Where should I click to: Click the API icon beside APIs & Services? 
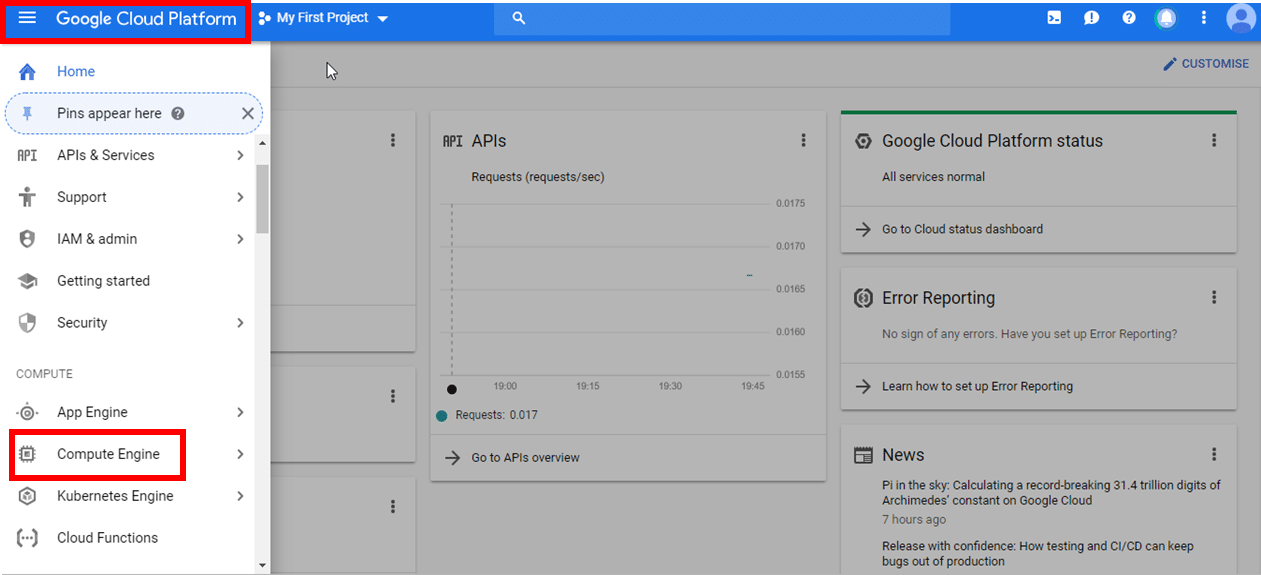pyautogui.click(x=27, y=155)
